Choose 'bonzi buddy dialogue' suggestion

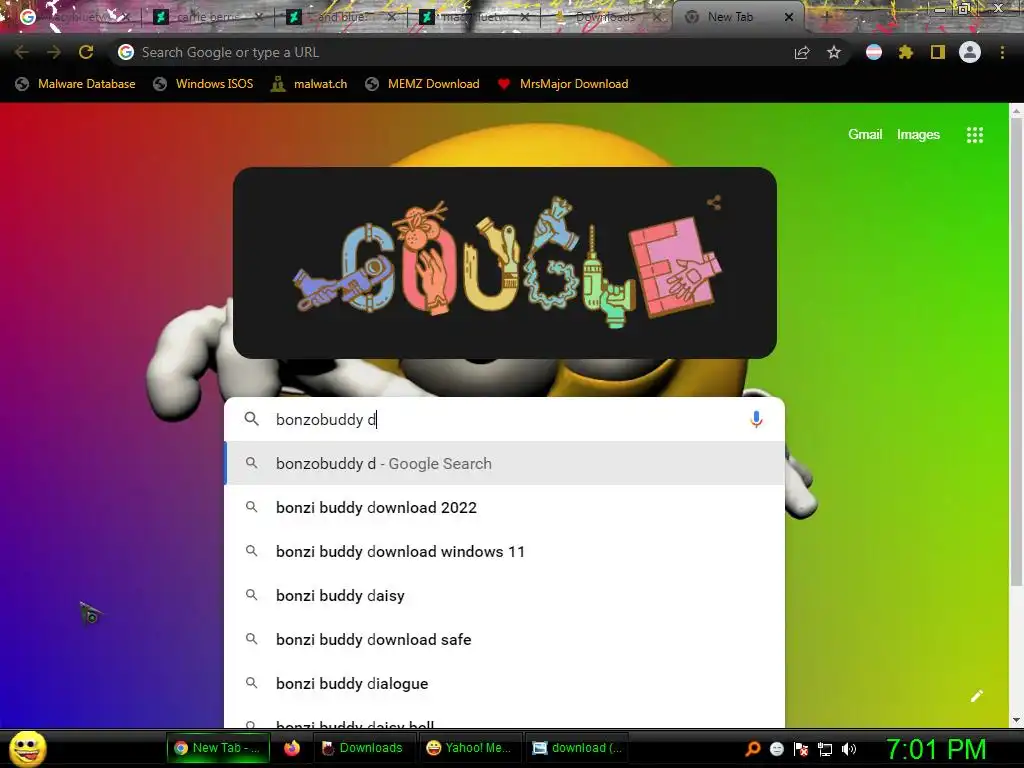pos(504,683)
